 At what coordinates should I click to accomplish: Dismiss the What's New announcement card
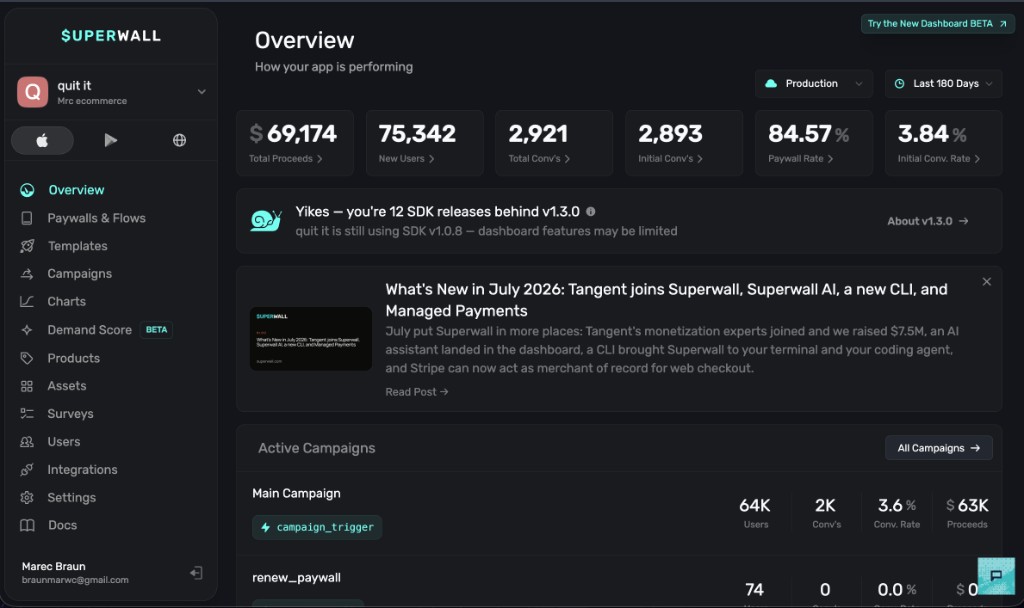tap(986, 281)
